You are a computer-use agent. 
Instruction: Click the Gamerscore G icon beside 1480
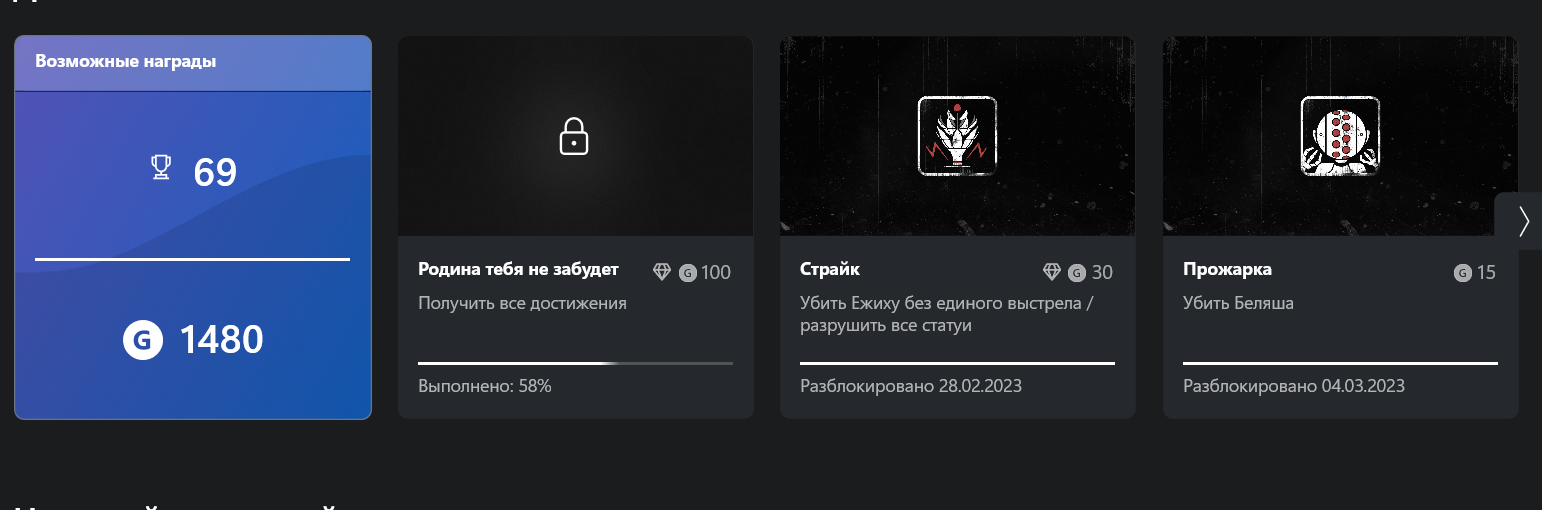[143, 341]
